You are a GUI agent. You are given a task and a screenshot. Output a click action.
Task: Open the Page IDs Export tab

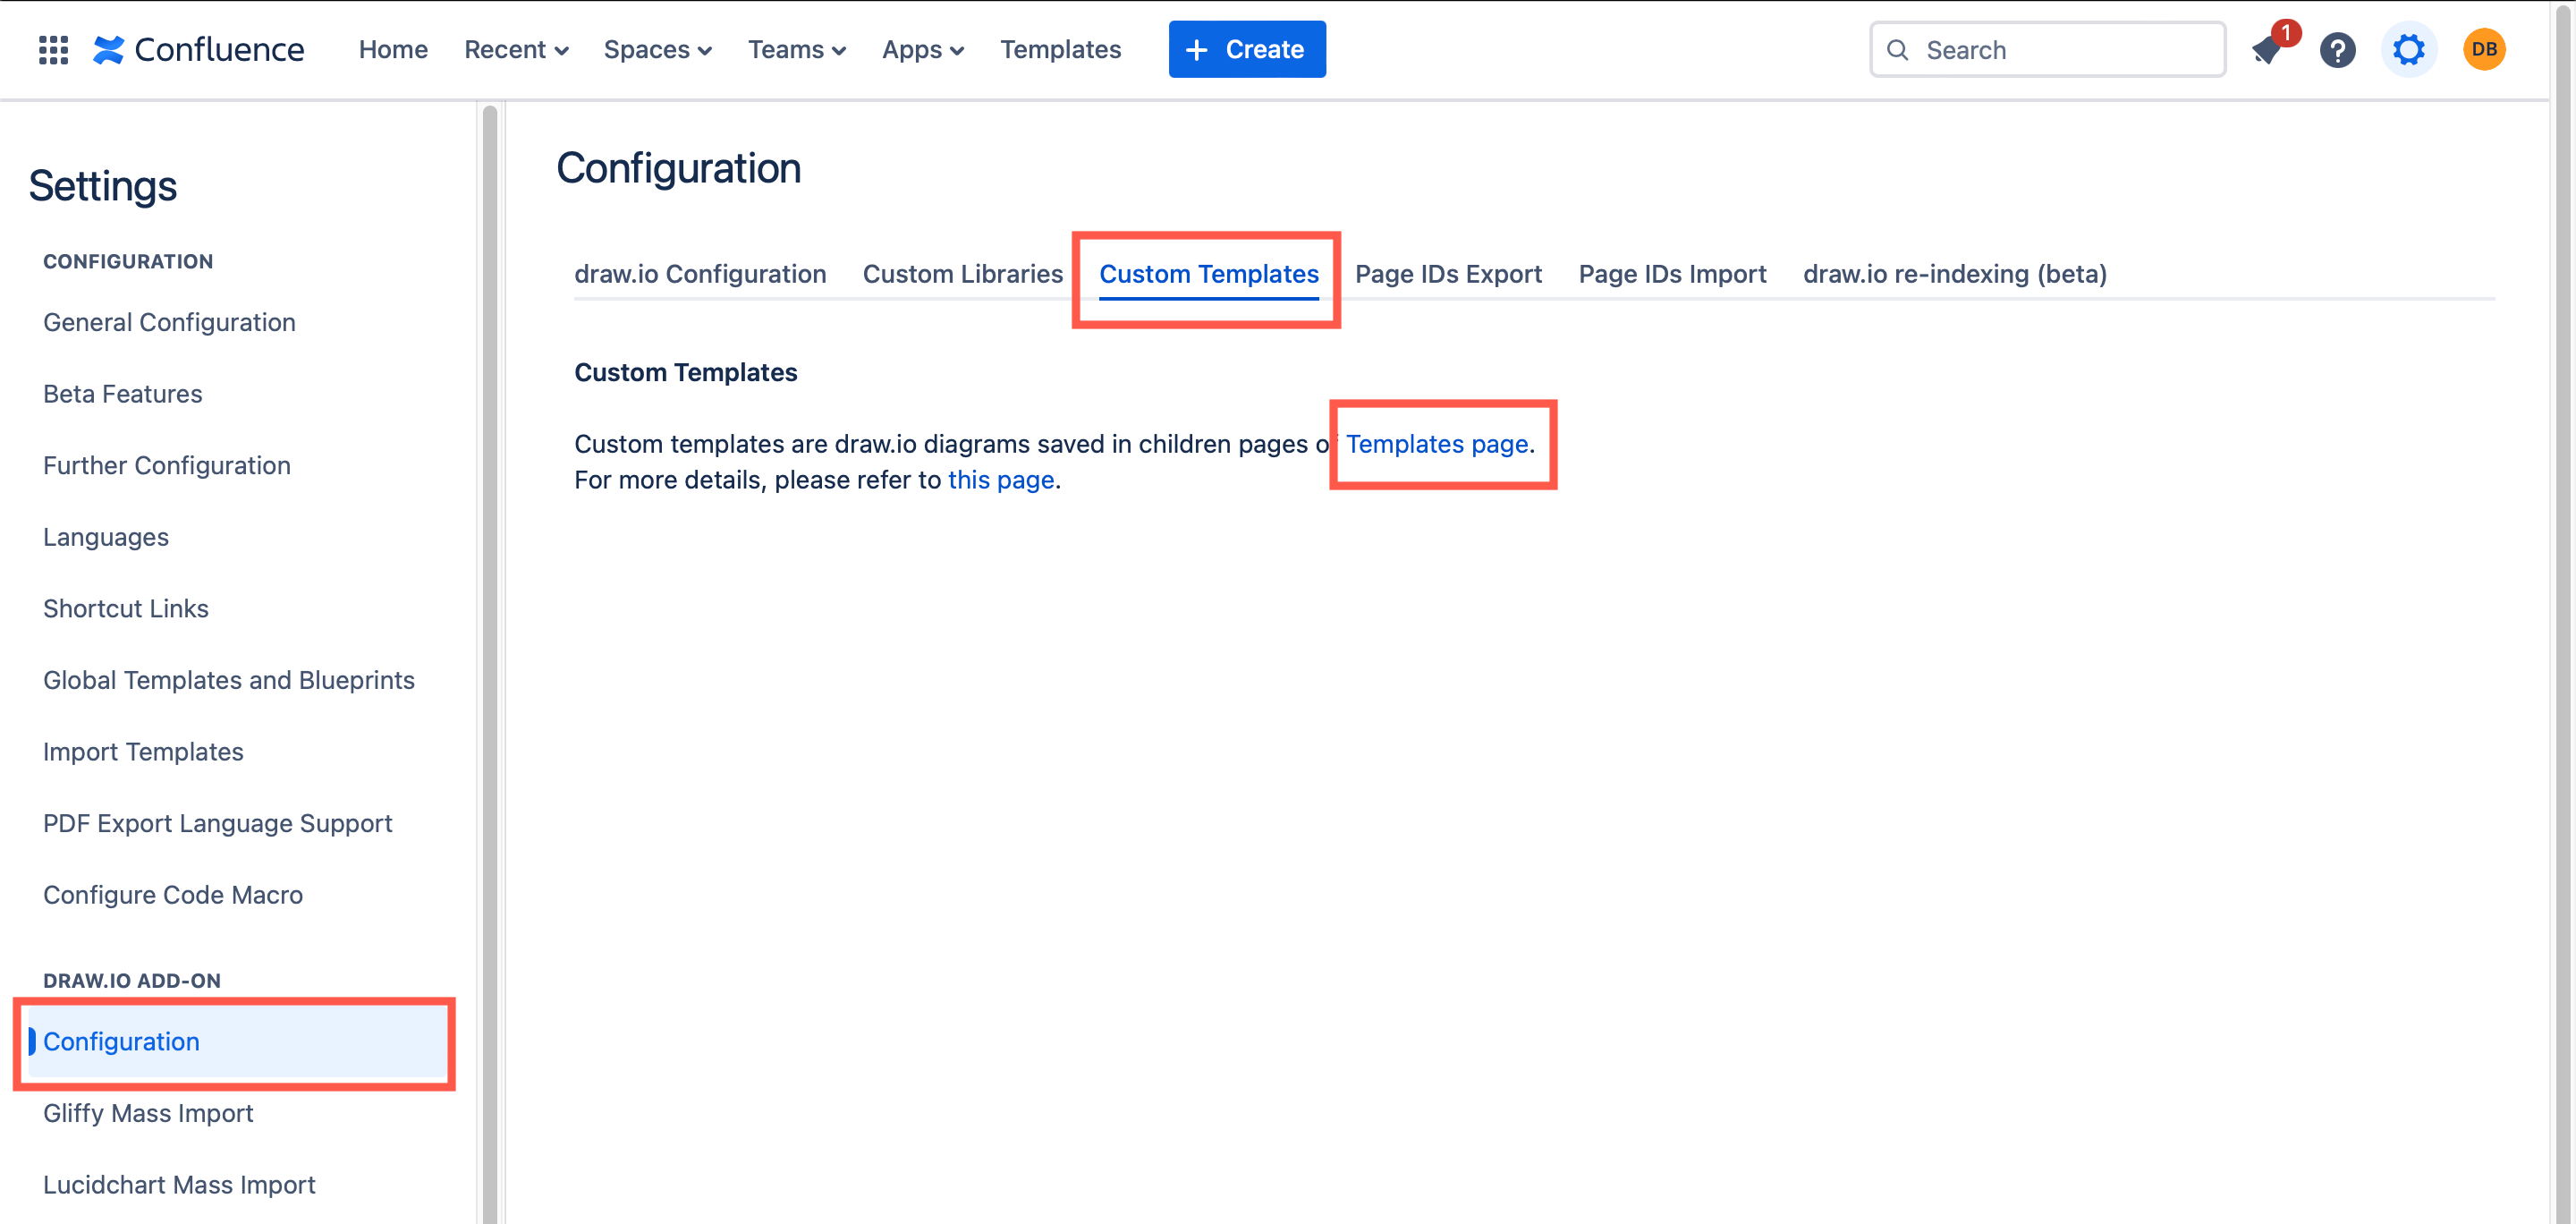click(x=1448, y=274)
